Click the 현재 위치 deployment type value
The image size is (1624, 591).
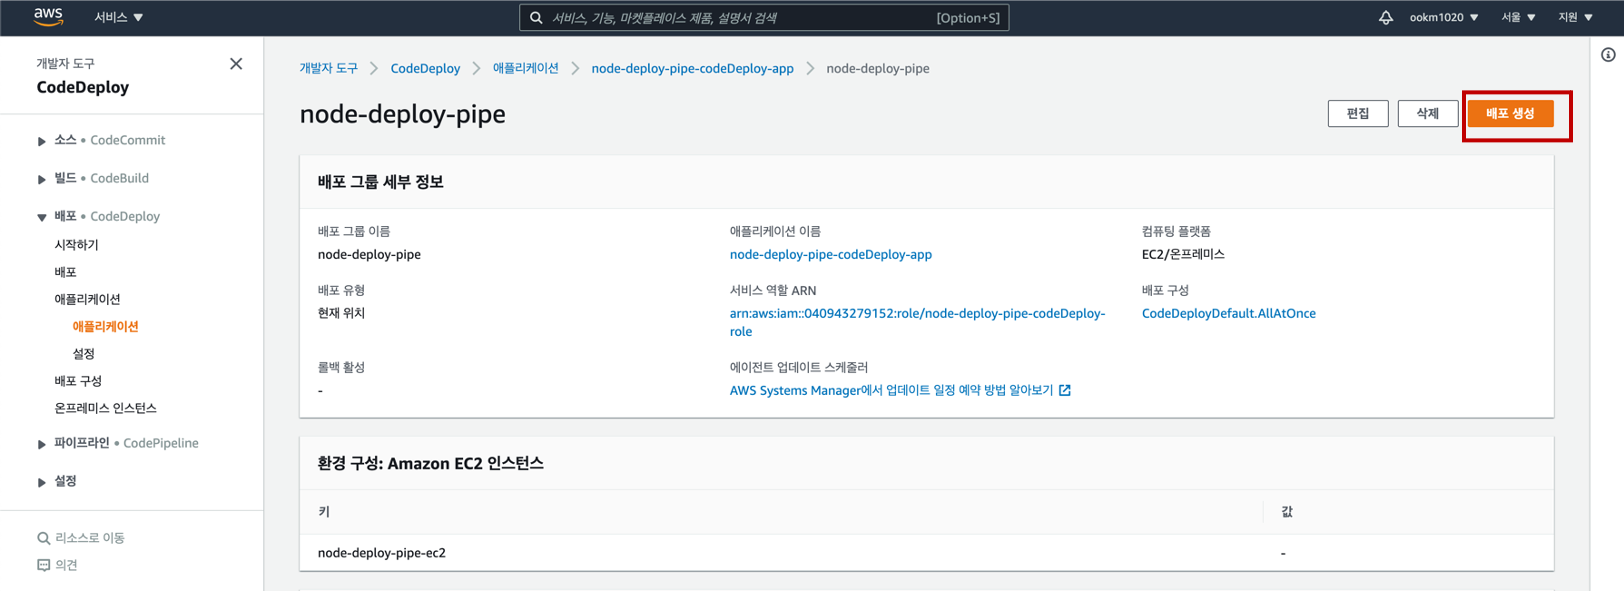(x=341, y=313)
